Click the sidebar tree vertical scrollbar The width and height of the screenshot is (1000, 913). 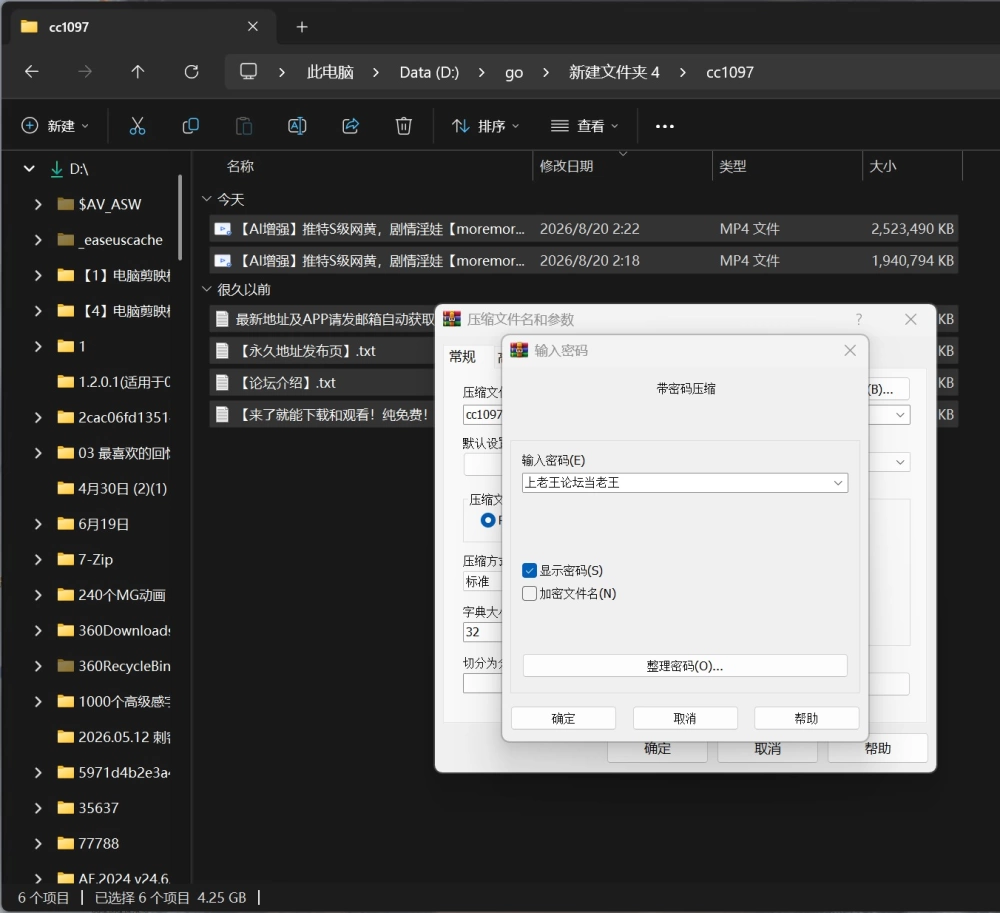click(180, 217)
